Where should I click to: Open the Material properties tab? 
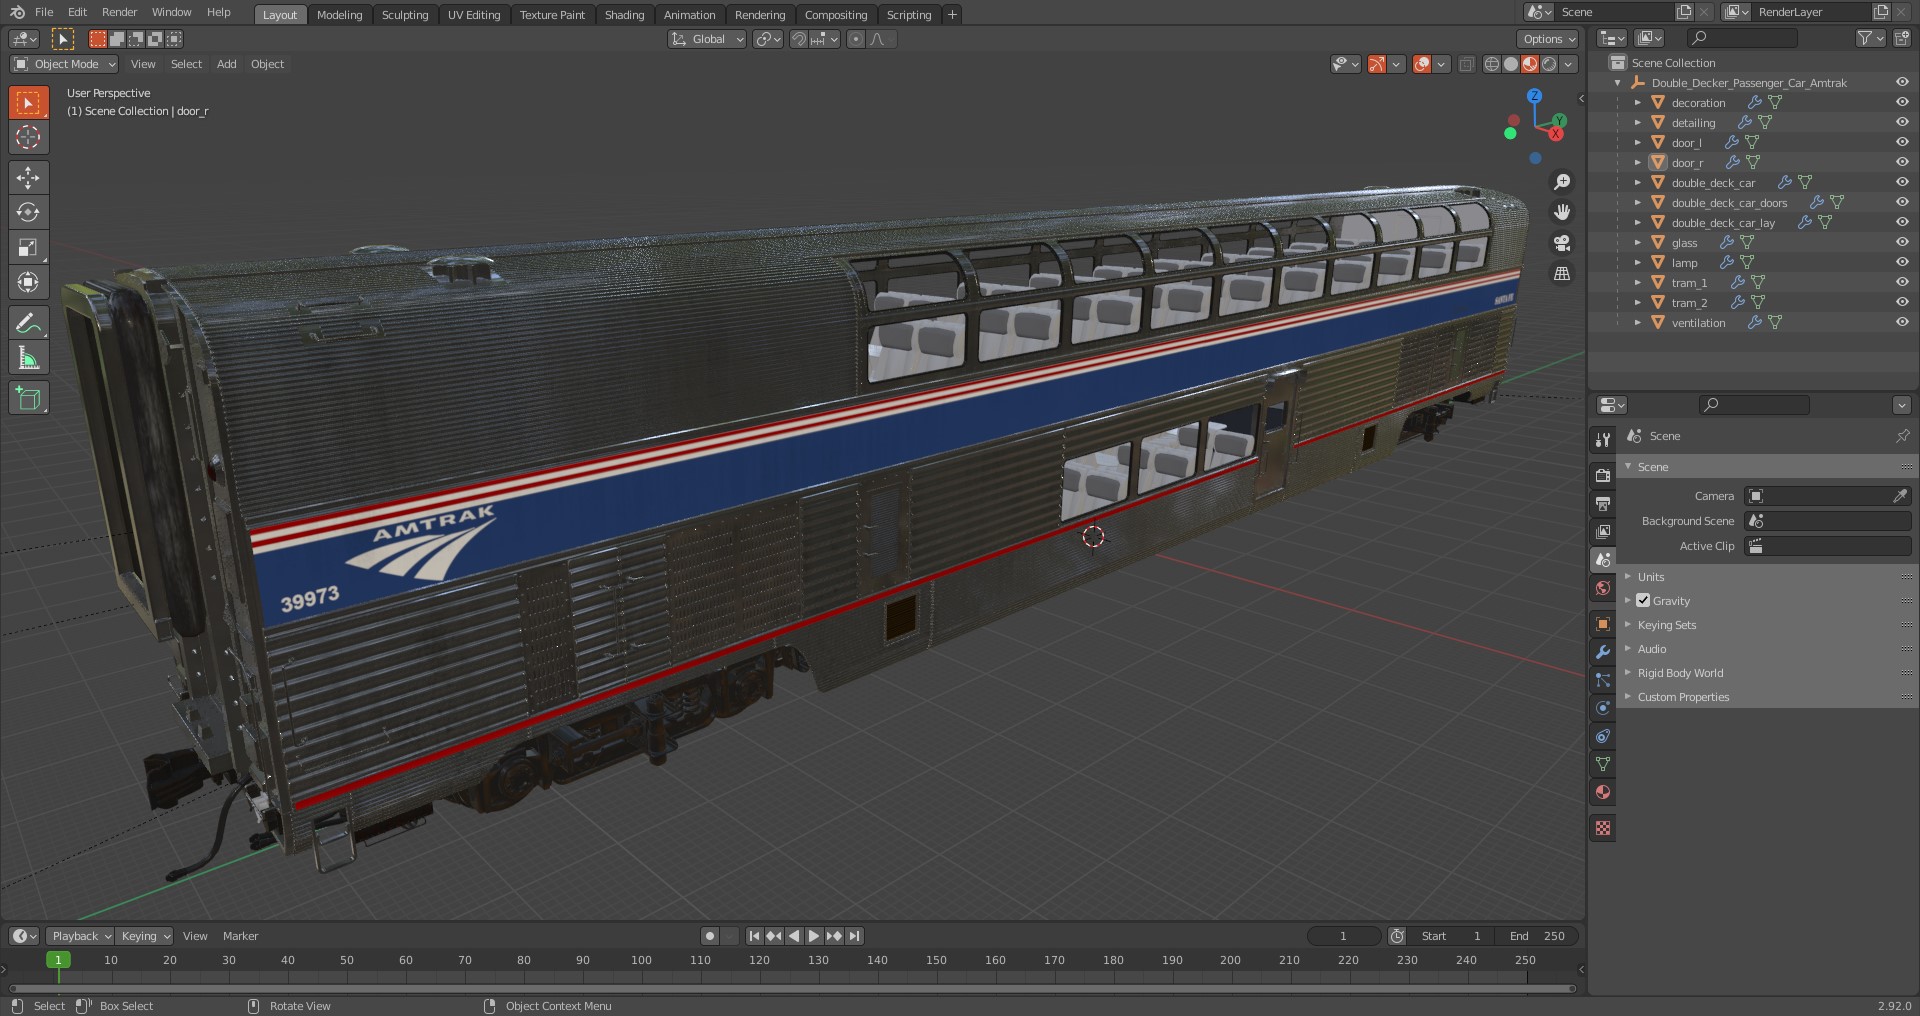[x=1603, y=792]
